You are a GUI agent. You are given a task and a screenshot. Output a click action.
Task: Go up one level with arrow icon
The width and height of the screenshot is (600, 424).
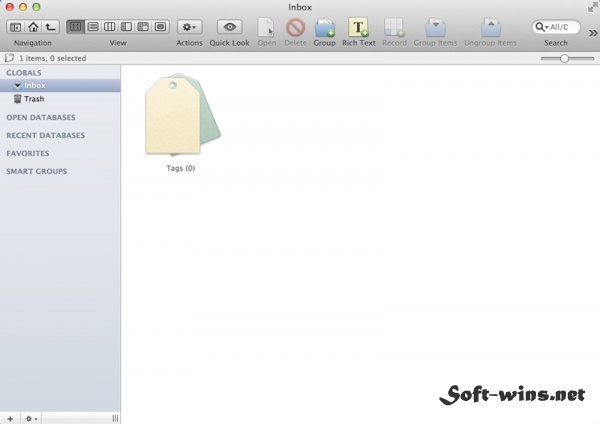click(x=51, y=27)
